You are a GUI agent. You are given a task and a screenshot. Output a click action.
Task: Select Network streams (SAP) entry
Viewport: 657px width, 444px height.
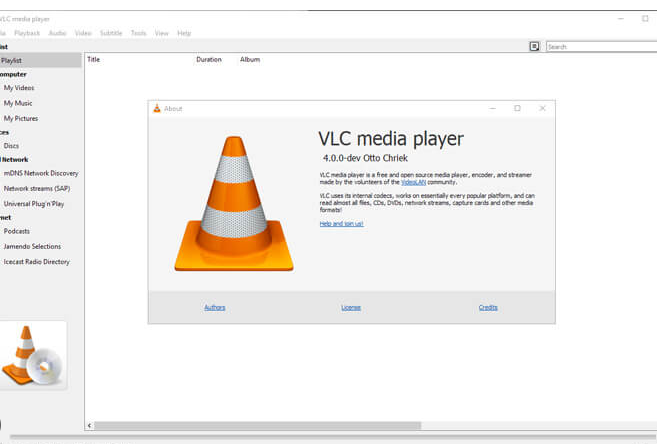pyautogui.click(x=37, y=188)
